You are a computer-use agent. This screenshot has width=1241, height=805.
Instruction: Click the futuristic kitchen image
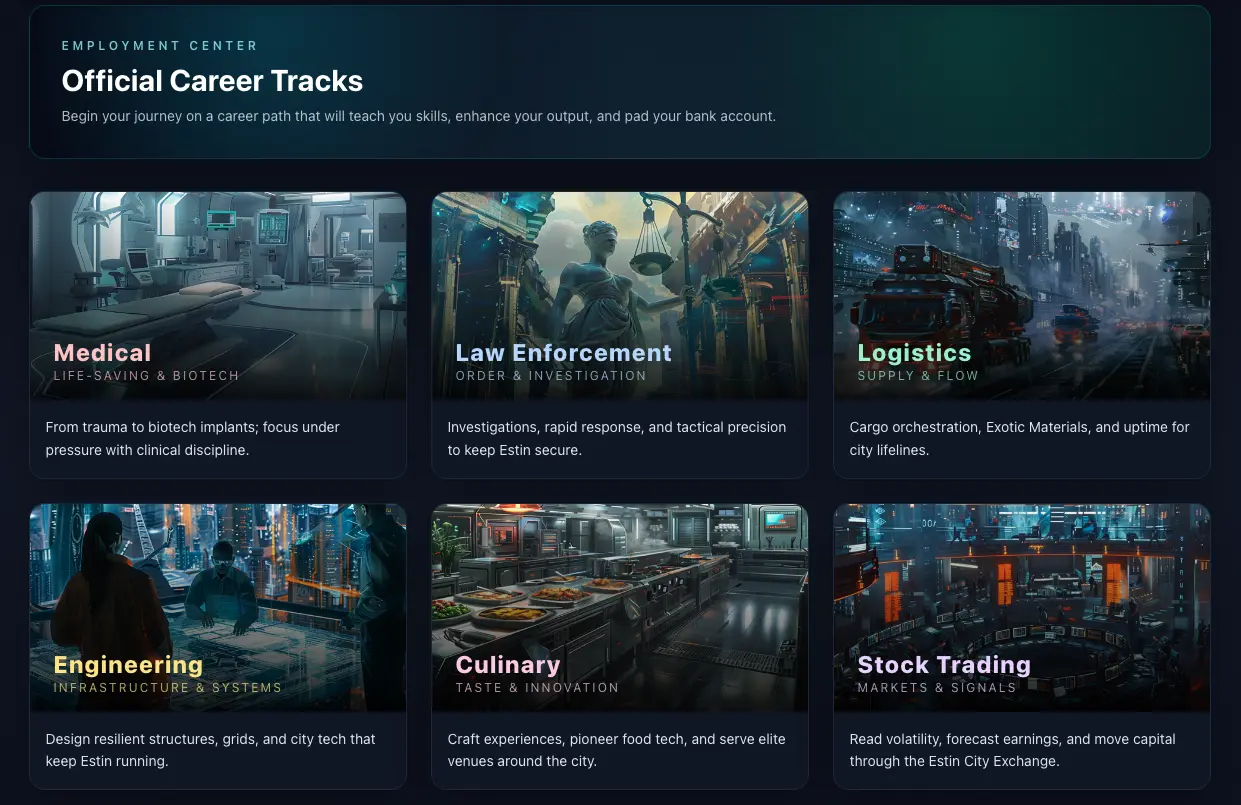619,580
